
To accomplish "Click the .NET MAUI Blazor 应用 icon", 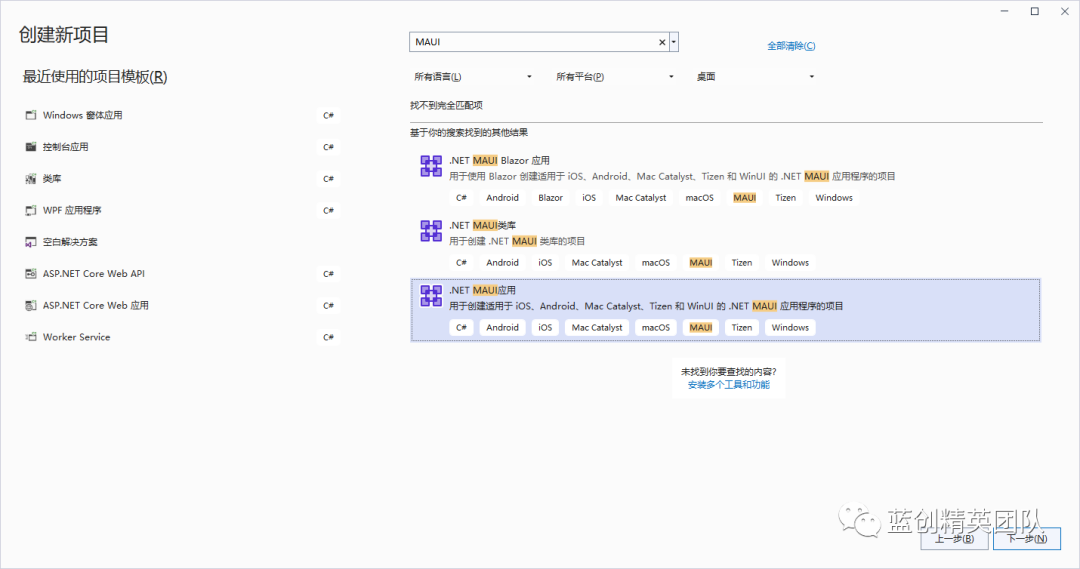I will [431, 166].
